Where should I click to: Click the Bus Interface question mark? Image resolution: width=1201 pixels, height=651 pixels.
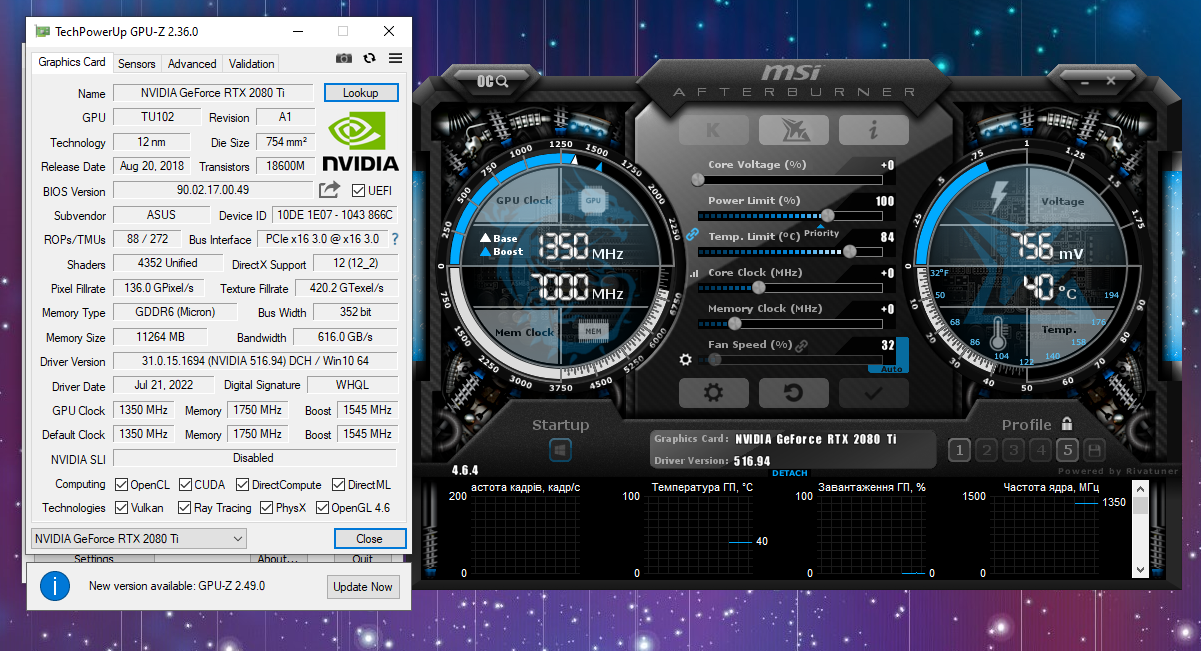(x=395, y=239)
